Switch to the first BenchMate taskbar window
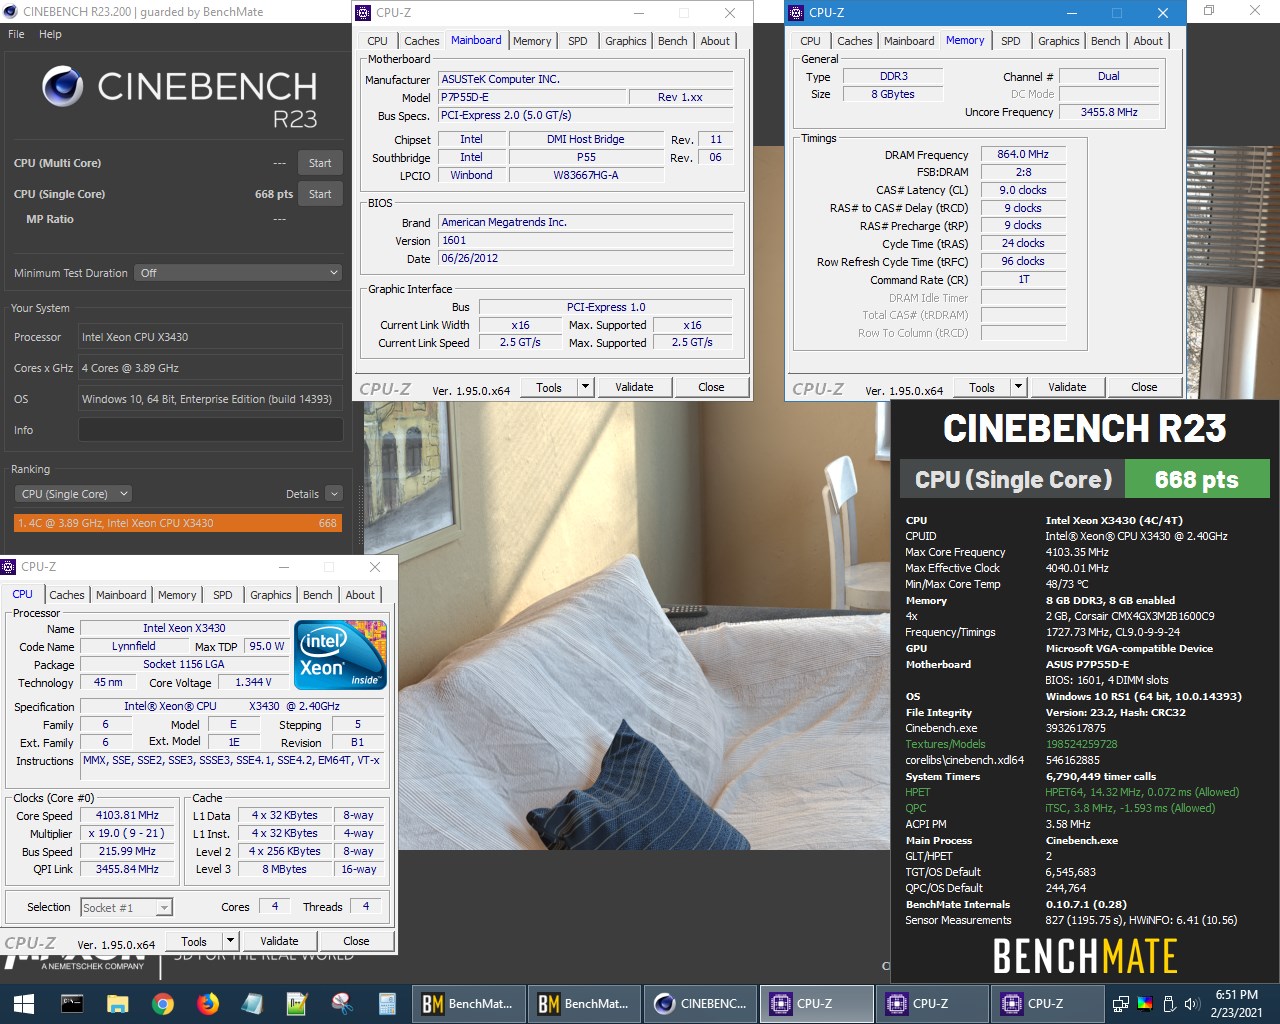 tap(467, 1003)
